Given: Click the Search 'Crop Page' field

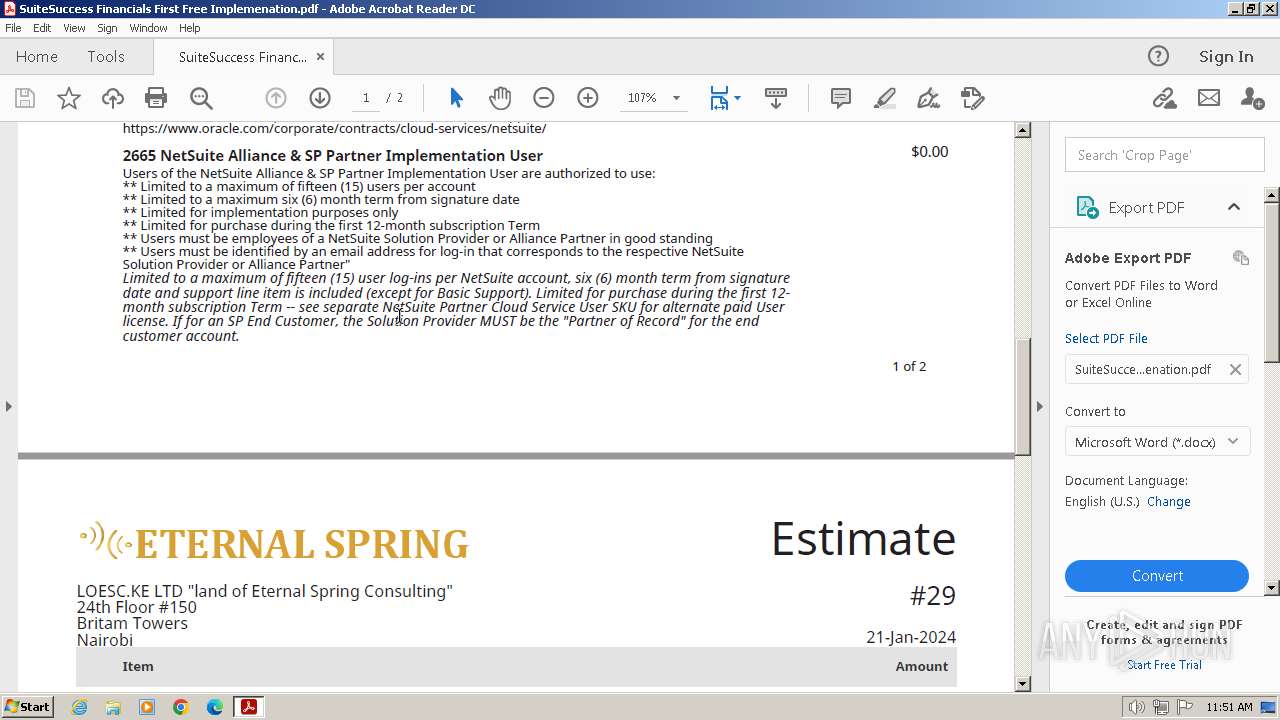Looking at the screenshot, I should pyautogui.click(x=1164, y=155).
